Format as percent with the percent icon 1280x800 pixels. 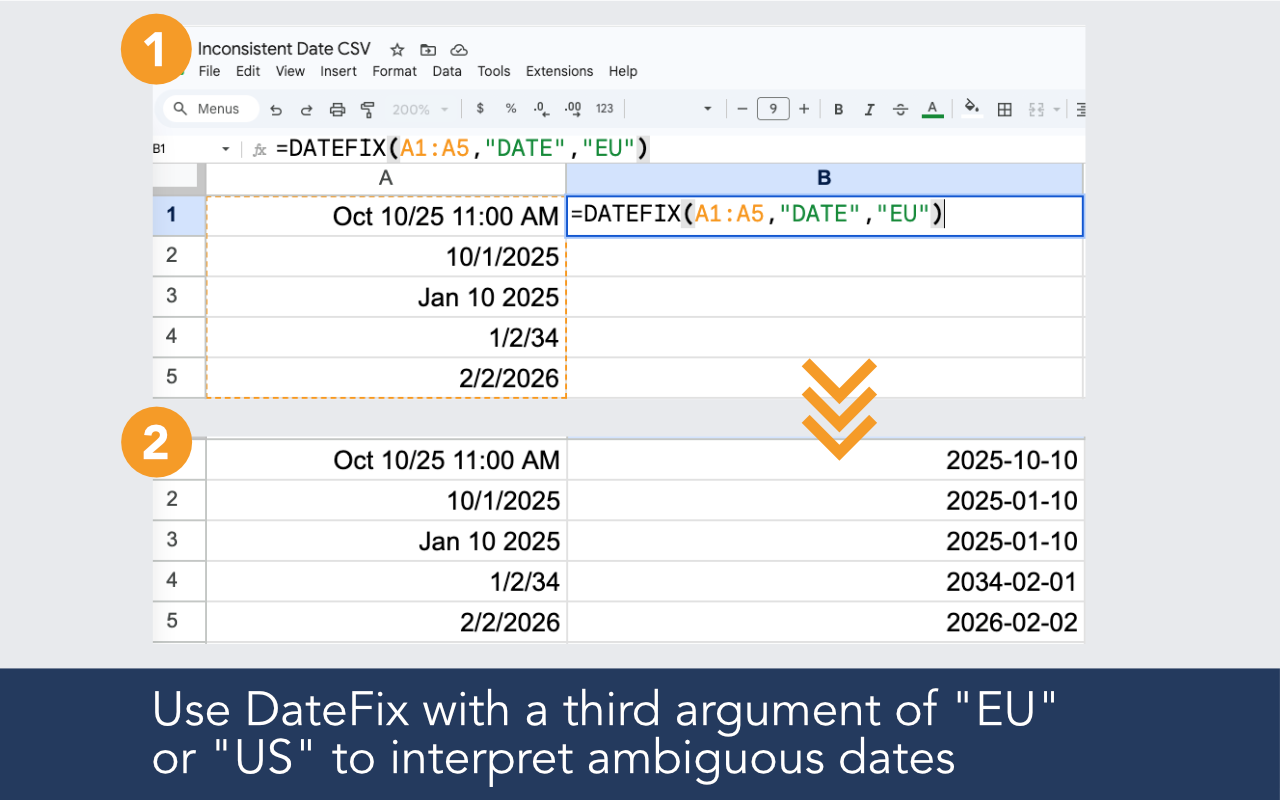(x=510, y=108)
